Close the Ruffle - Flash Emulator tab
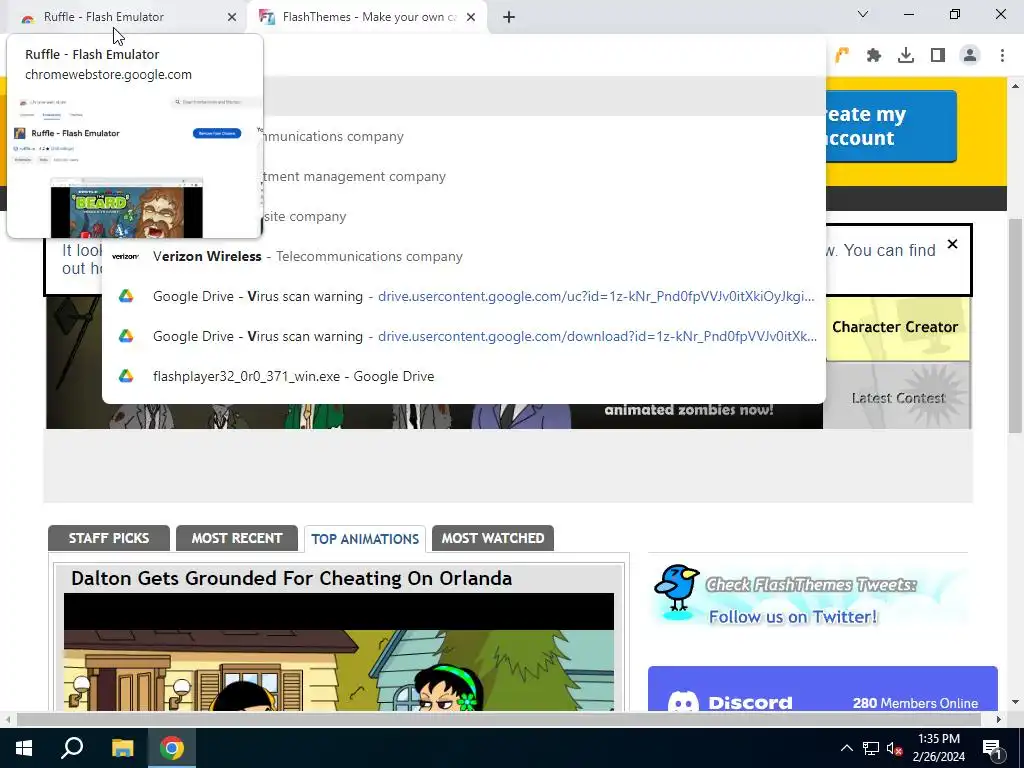The height and width of the screenshot is (768, 1024). 232,17
